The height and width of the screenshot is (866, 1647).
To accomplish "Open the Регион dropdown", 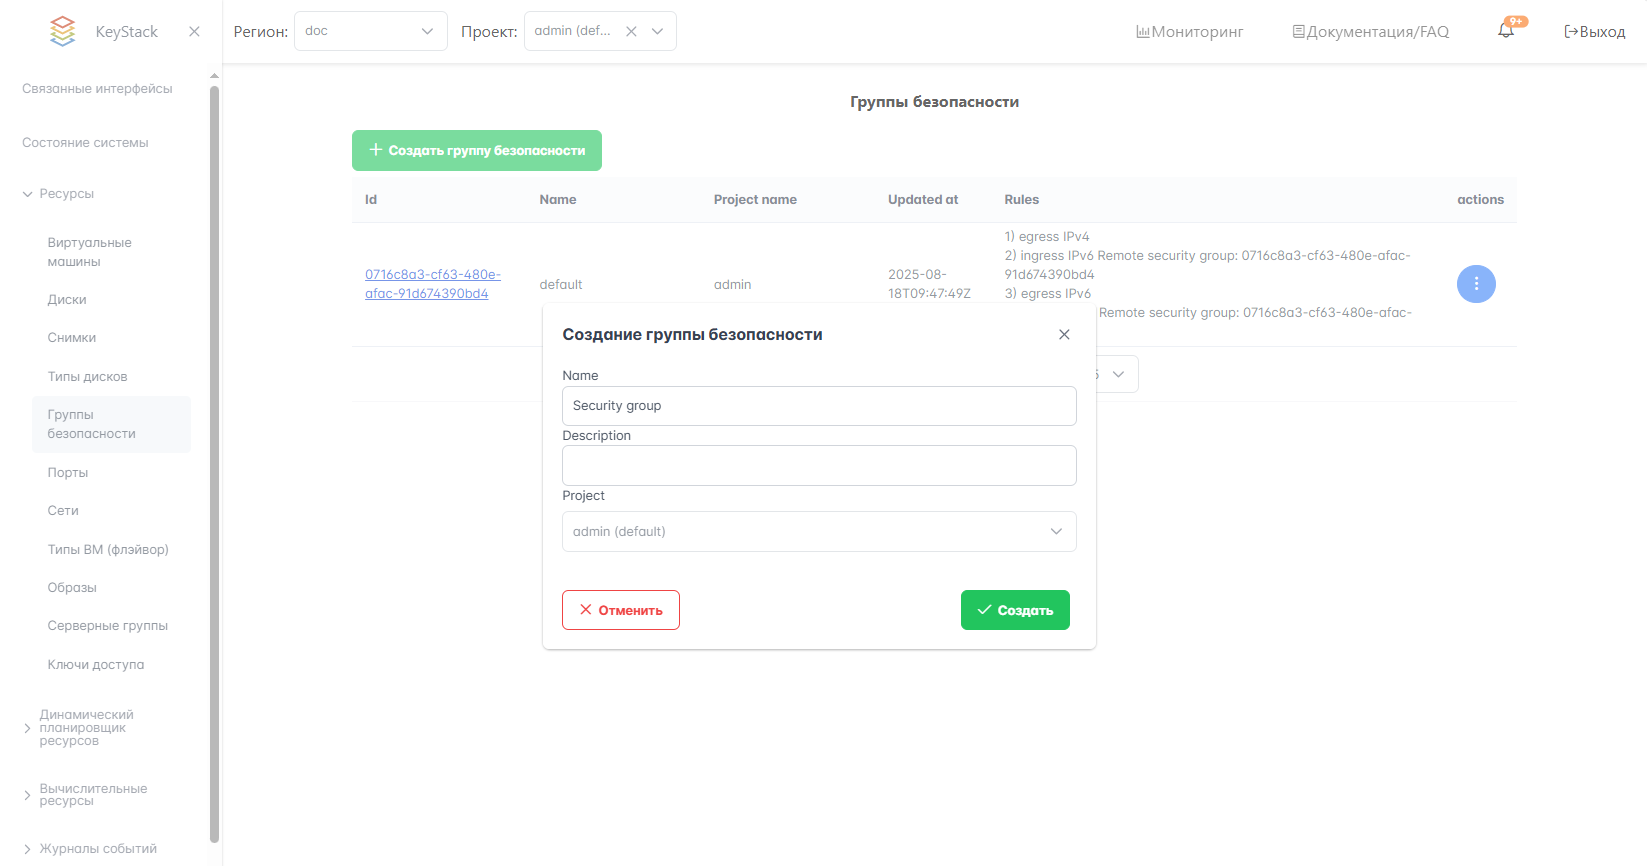I will (x=370, y=31).
